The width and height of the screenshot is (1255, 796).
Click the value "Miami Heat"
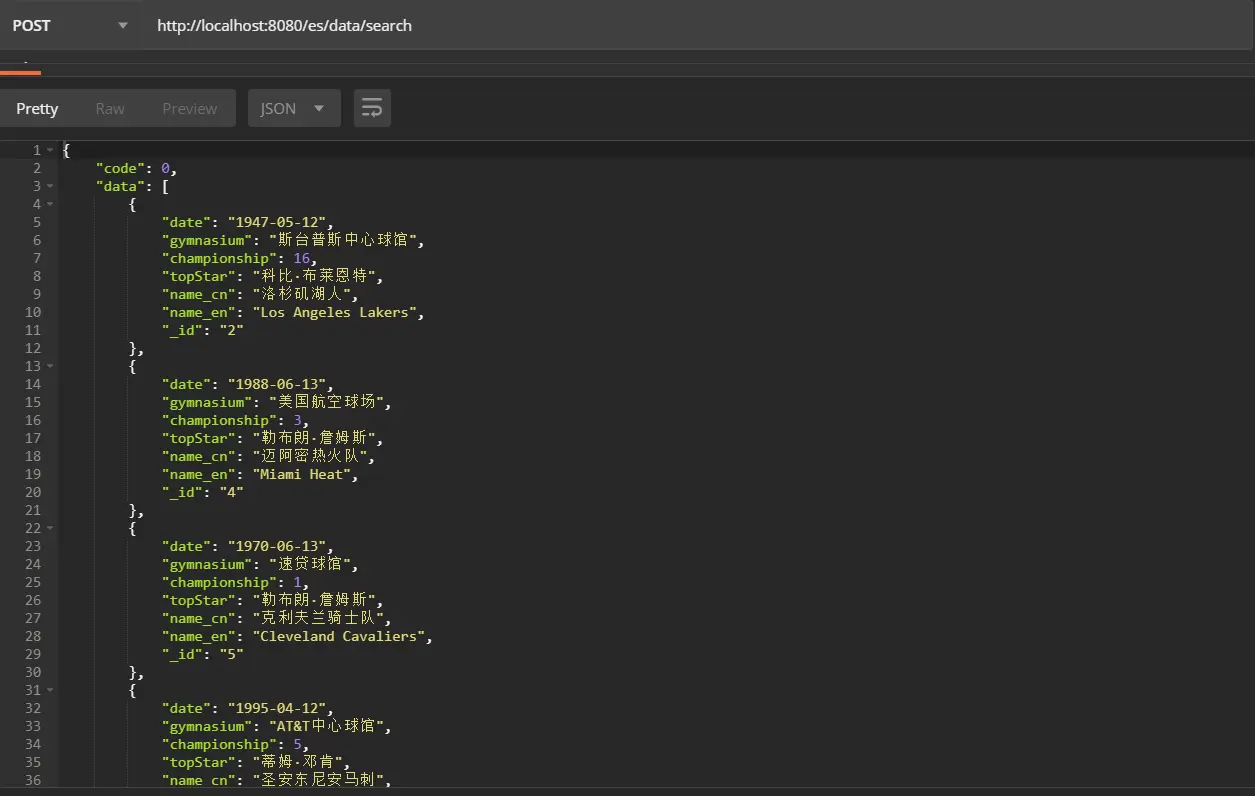301,474
